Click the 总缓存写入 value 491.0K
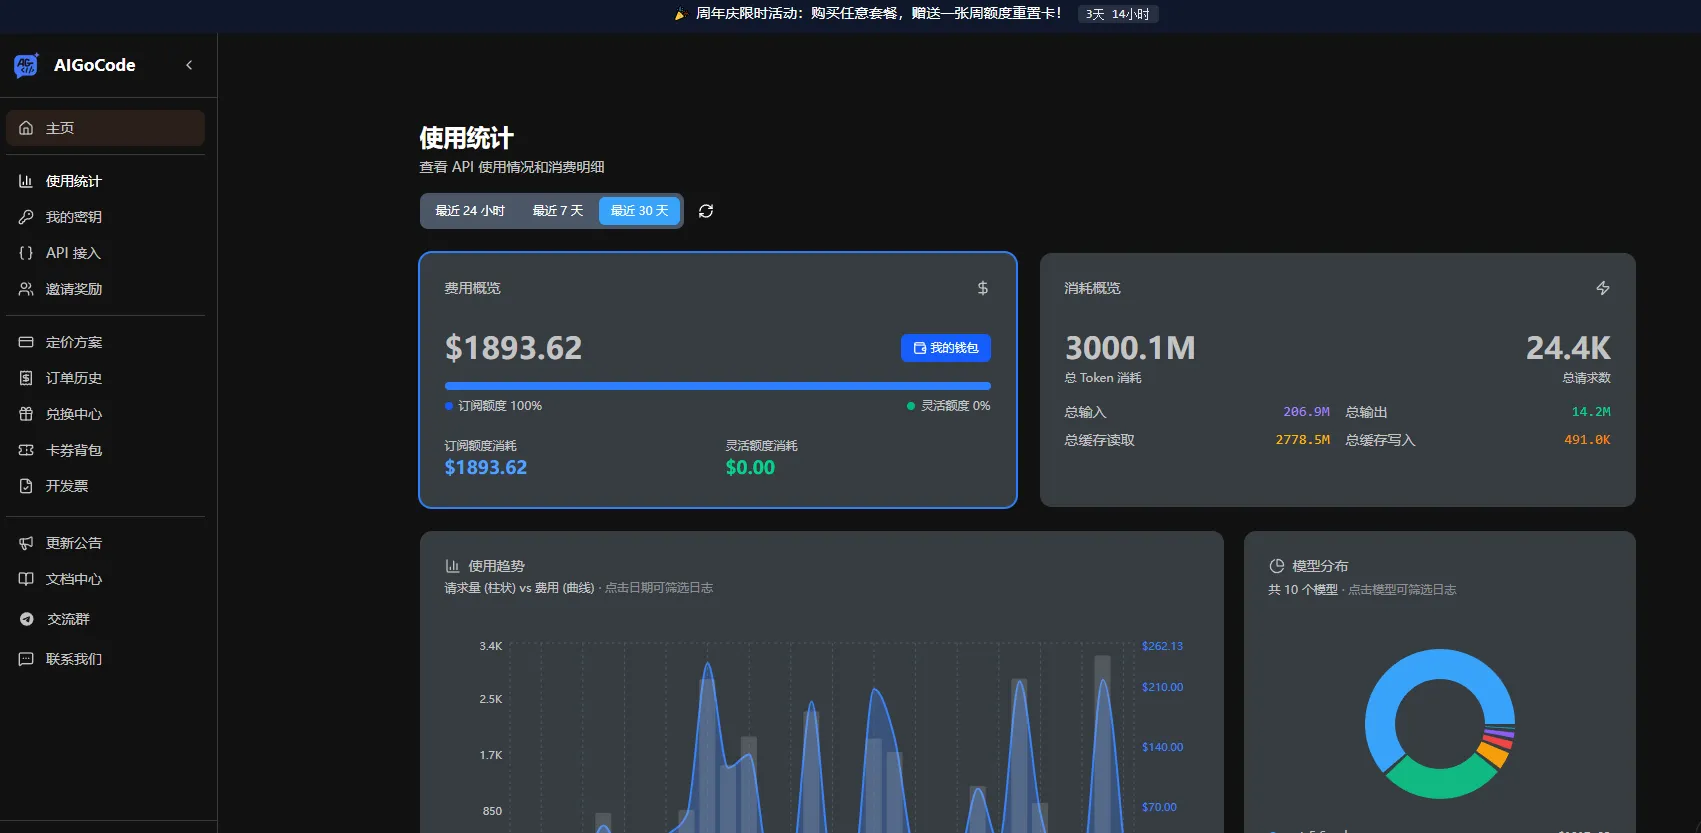 point(1587,440)
